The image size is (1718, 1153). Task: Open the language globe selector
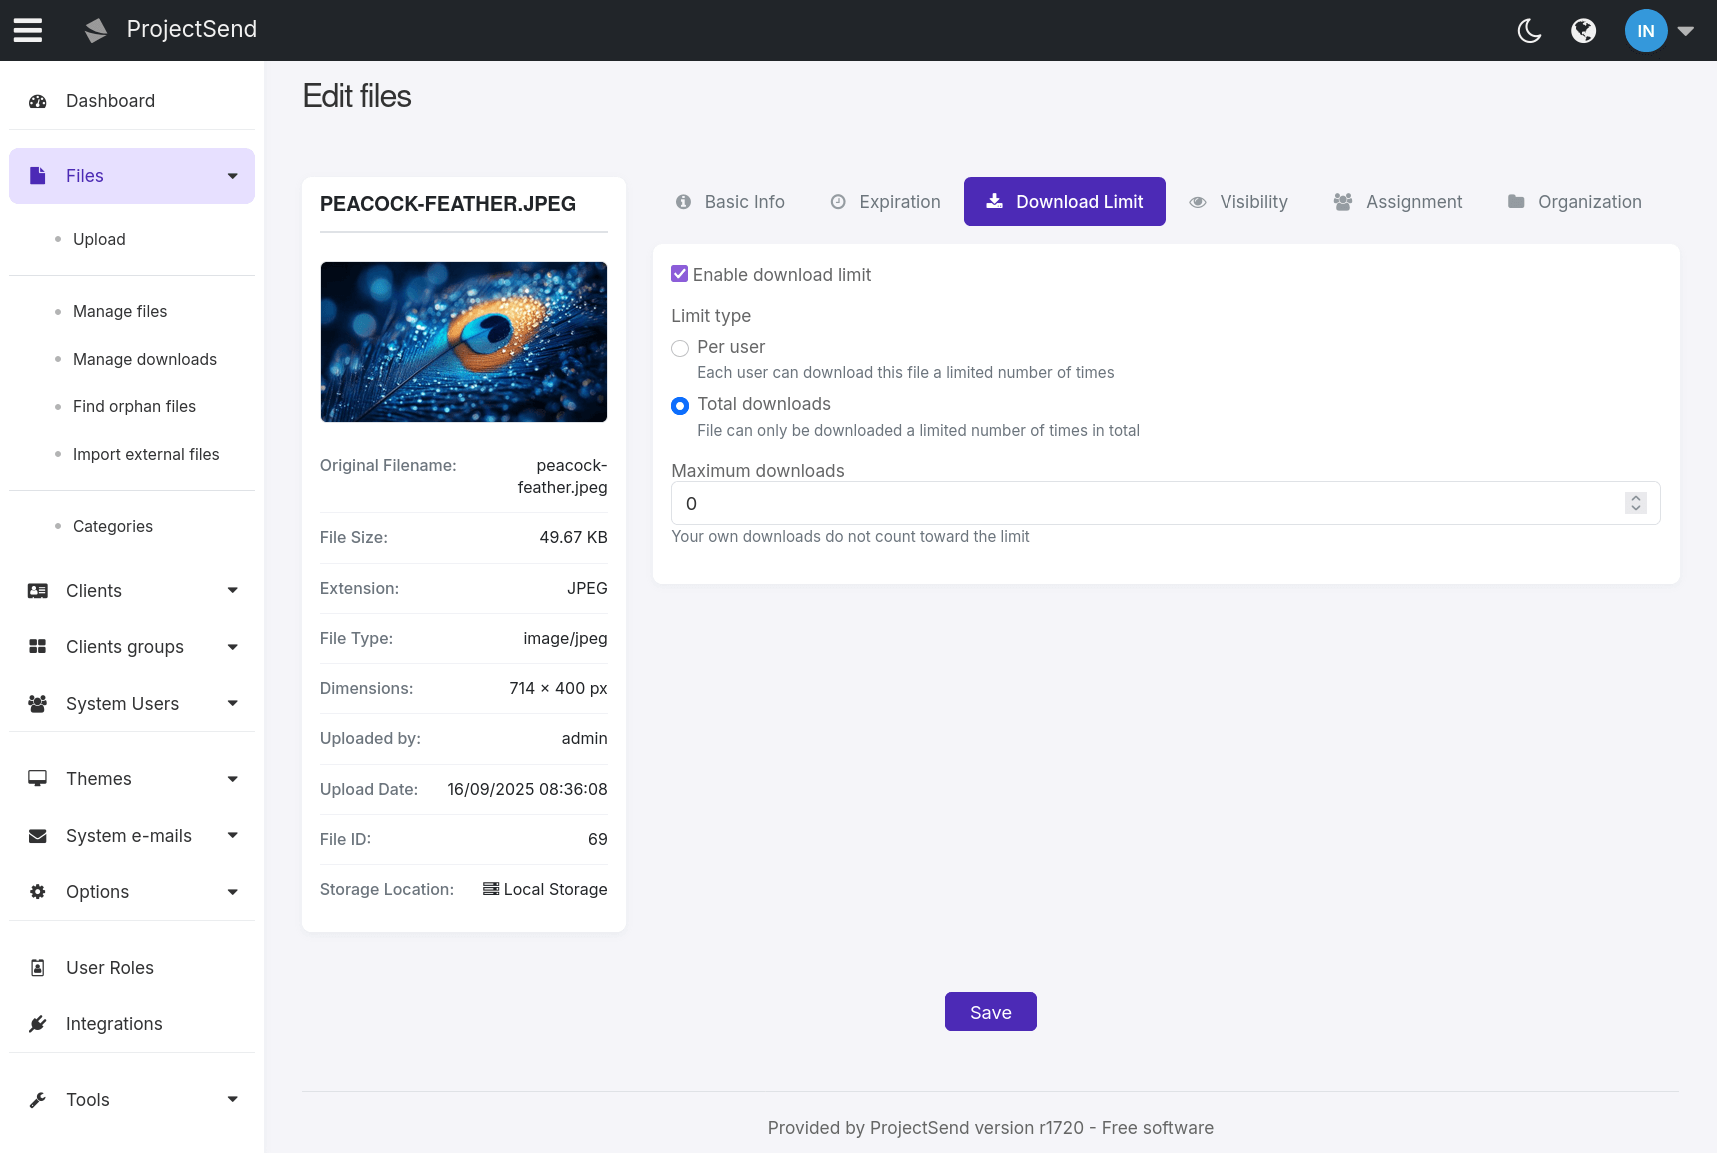click(1583, 30)
